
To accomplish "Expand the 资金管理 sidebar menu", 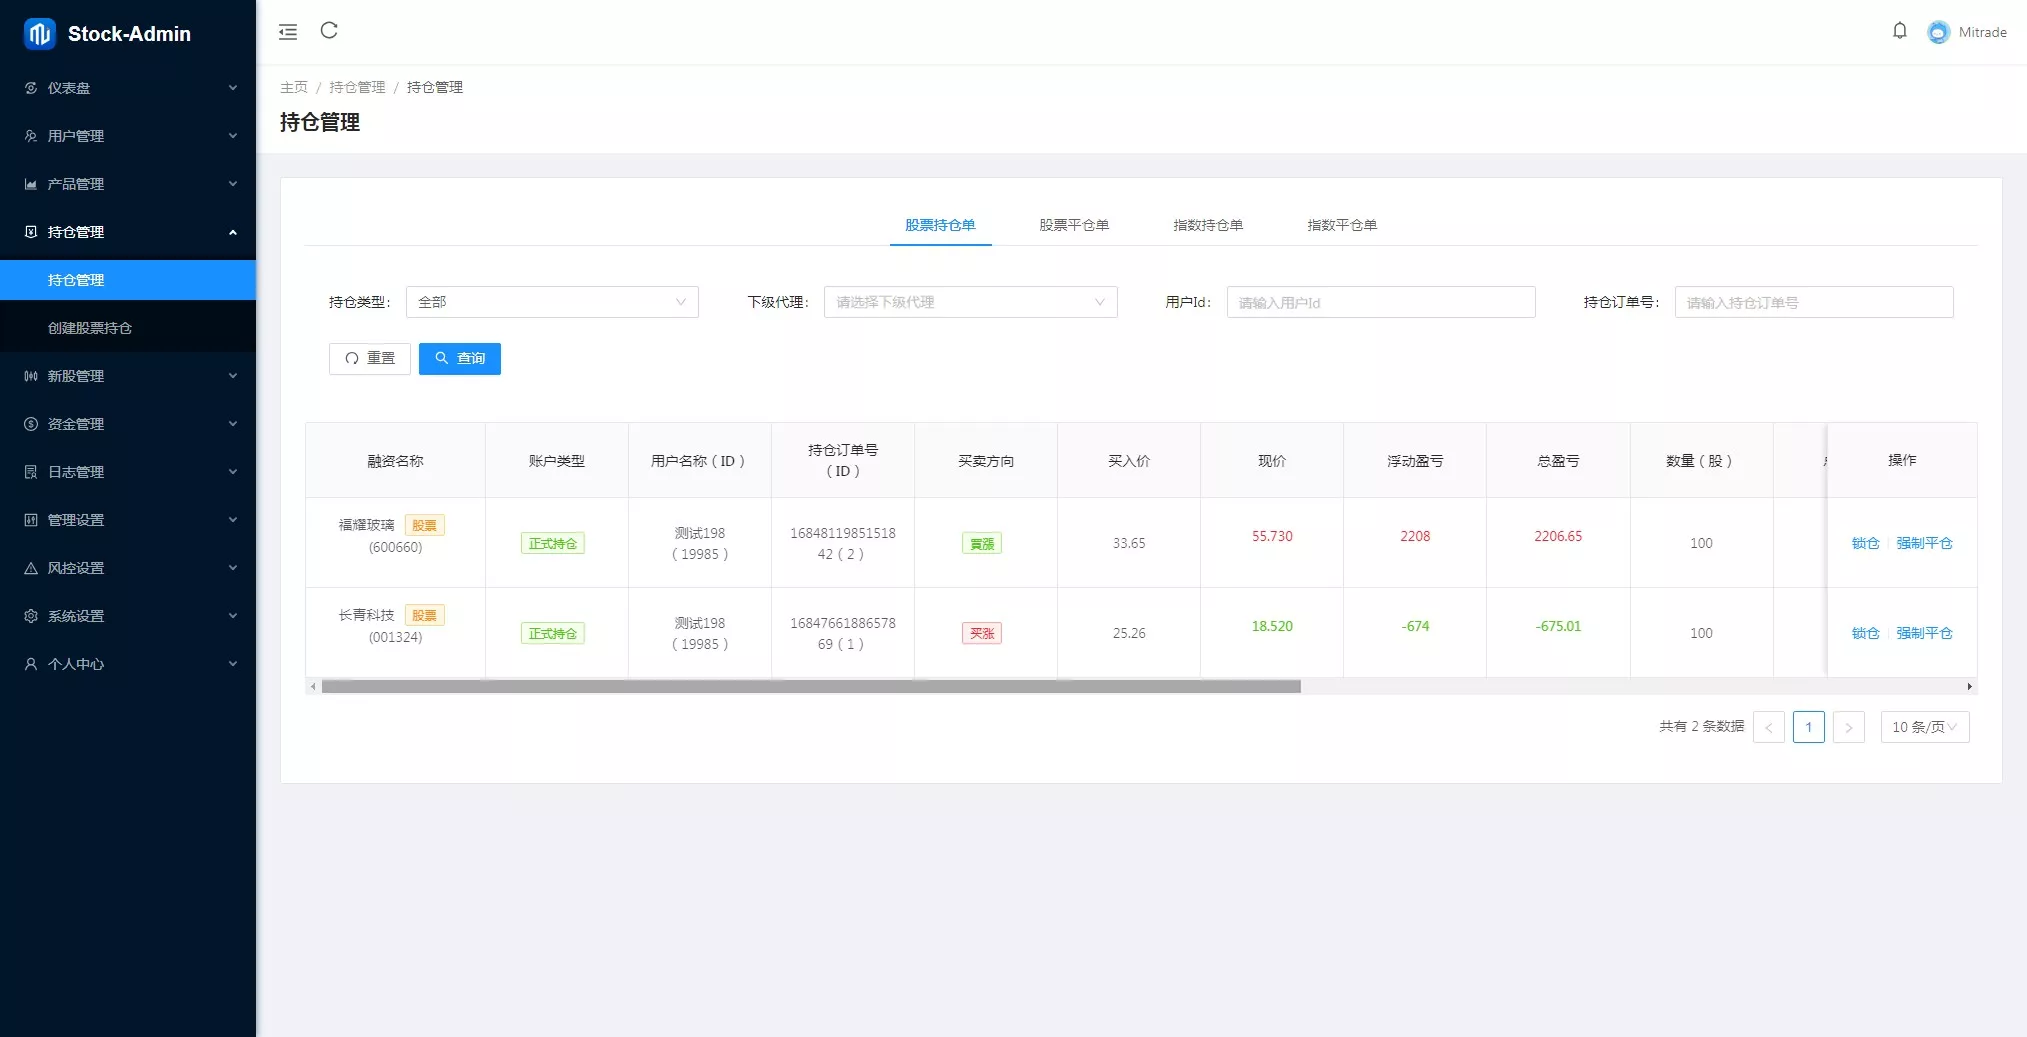I will click(x=128, y=424).
